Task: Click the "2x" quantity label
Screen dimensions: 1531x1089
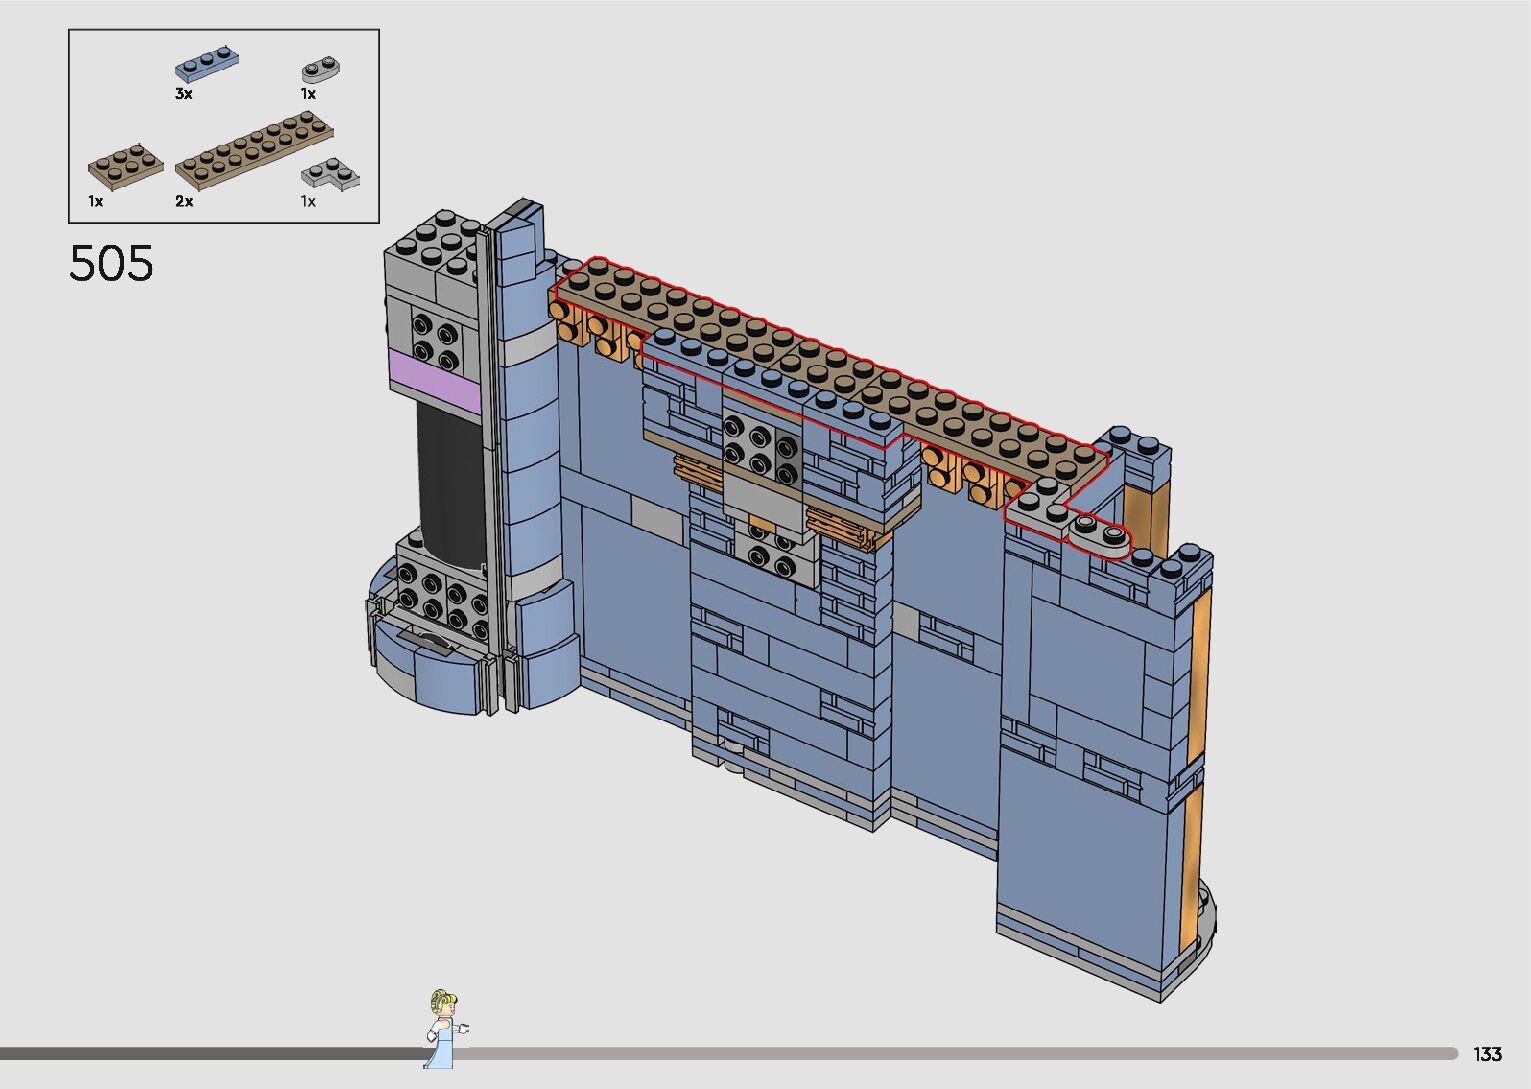Action: [x=184, y=201]
